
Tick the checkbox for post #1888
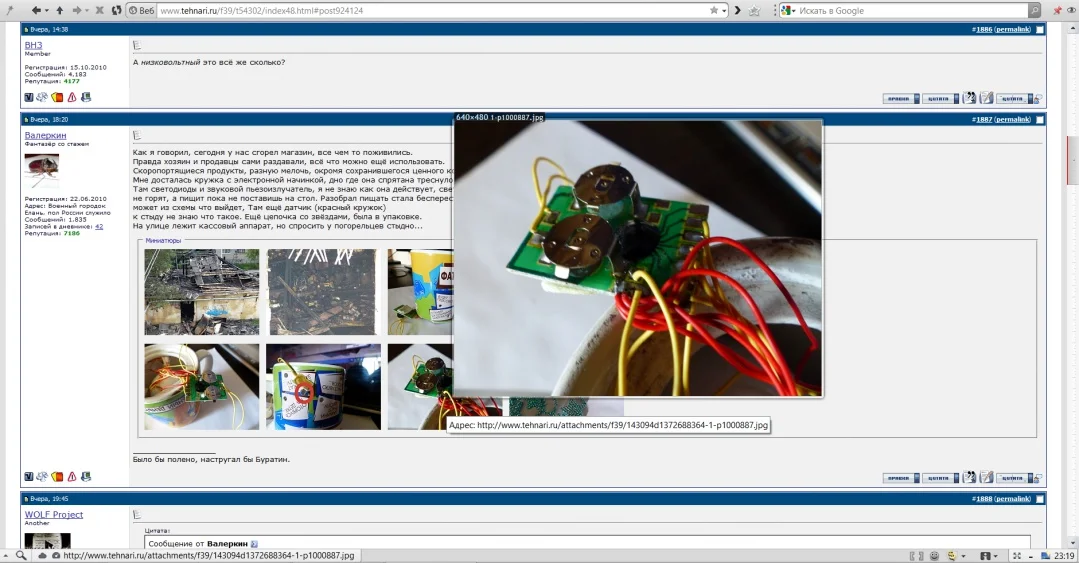click(1040, 499)
